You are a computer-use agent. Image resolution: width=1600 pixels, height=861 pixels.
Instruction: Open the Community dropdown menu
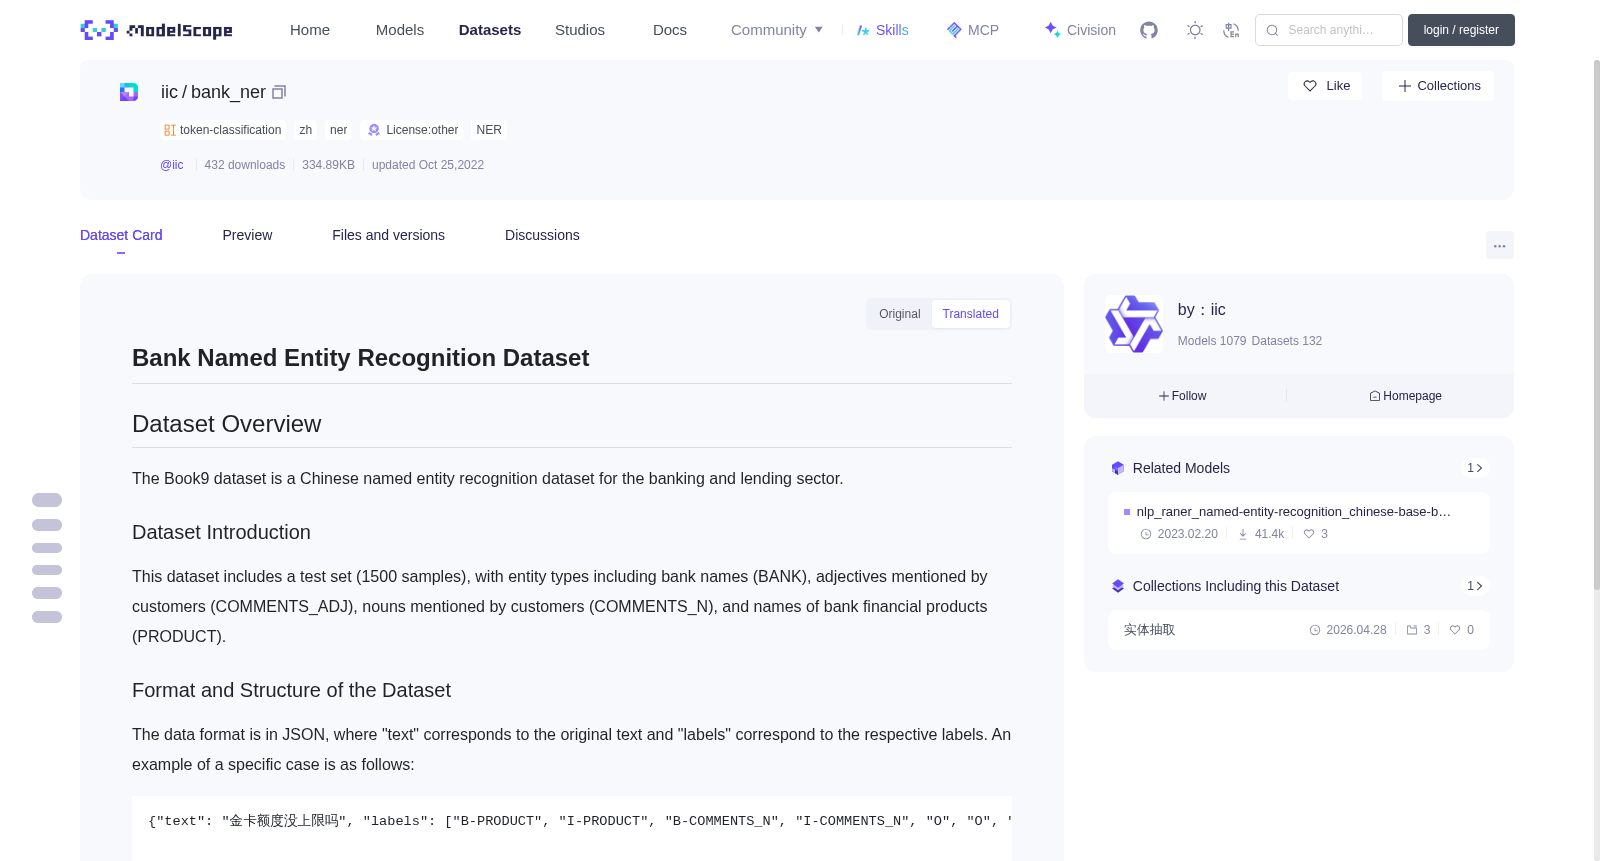tap(777, 30)
